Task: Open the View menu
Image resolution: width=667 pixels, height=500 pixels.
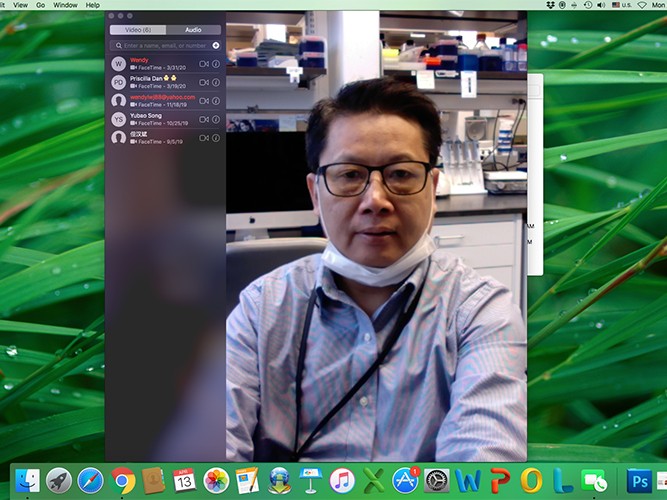Action: 20,5
